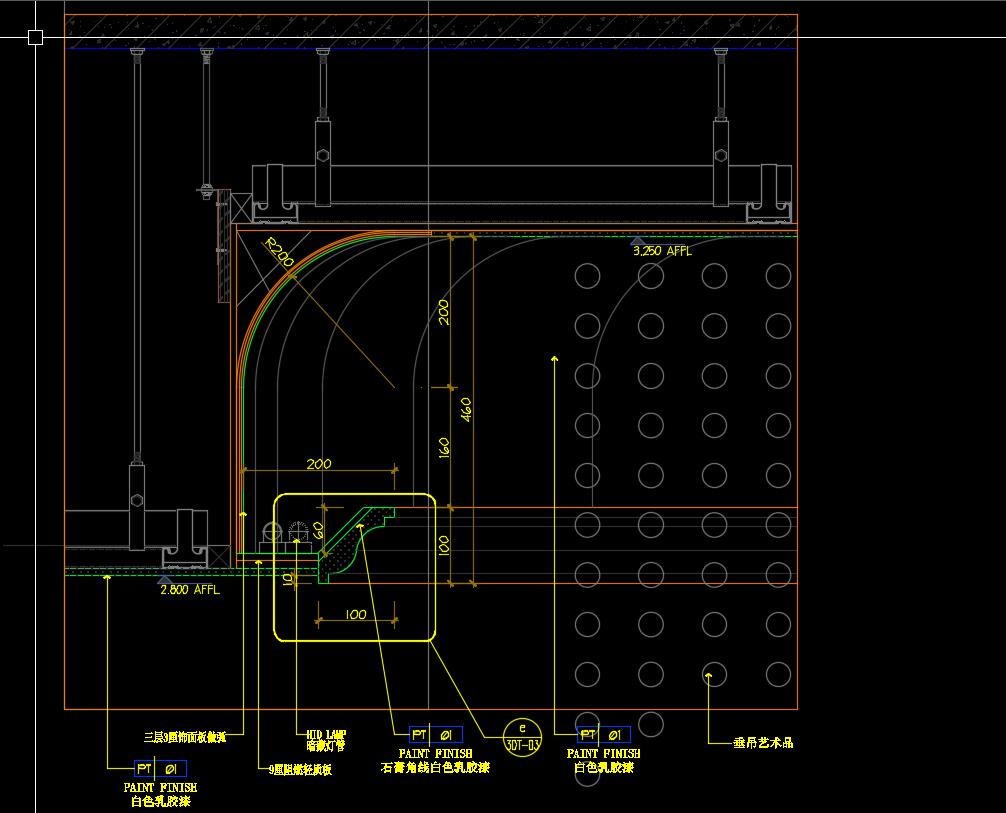Image resolution: width=1006 pixels, height=813 pixels.
Task: Click the 3DT-03 detail callout bubble
Action: 522,736
